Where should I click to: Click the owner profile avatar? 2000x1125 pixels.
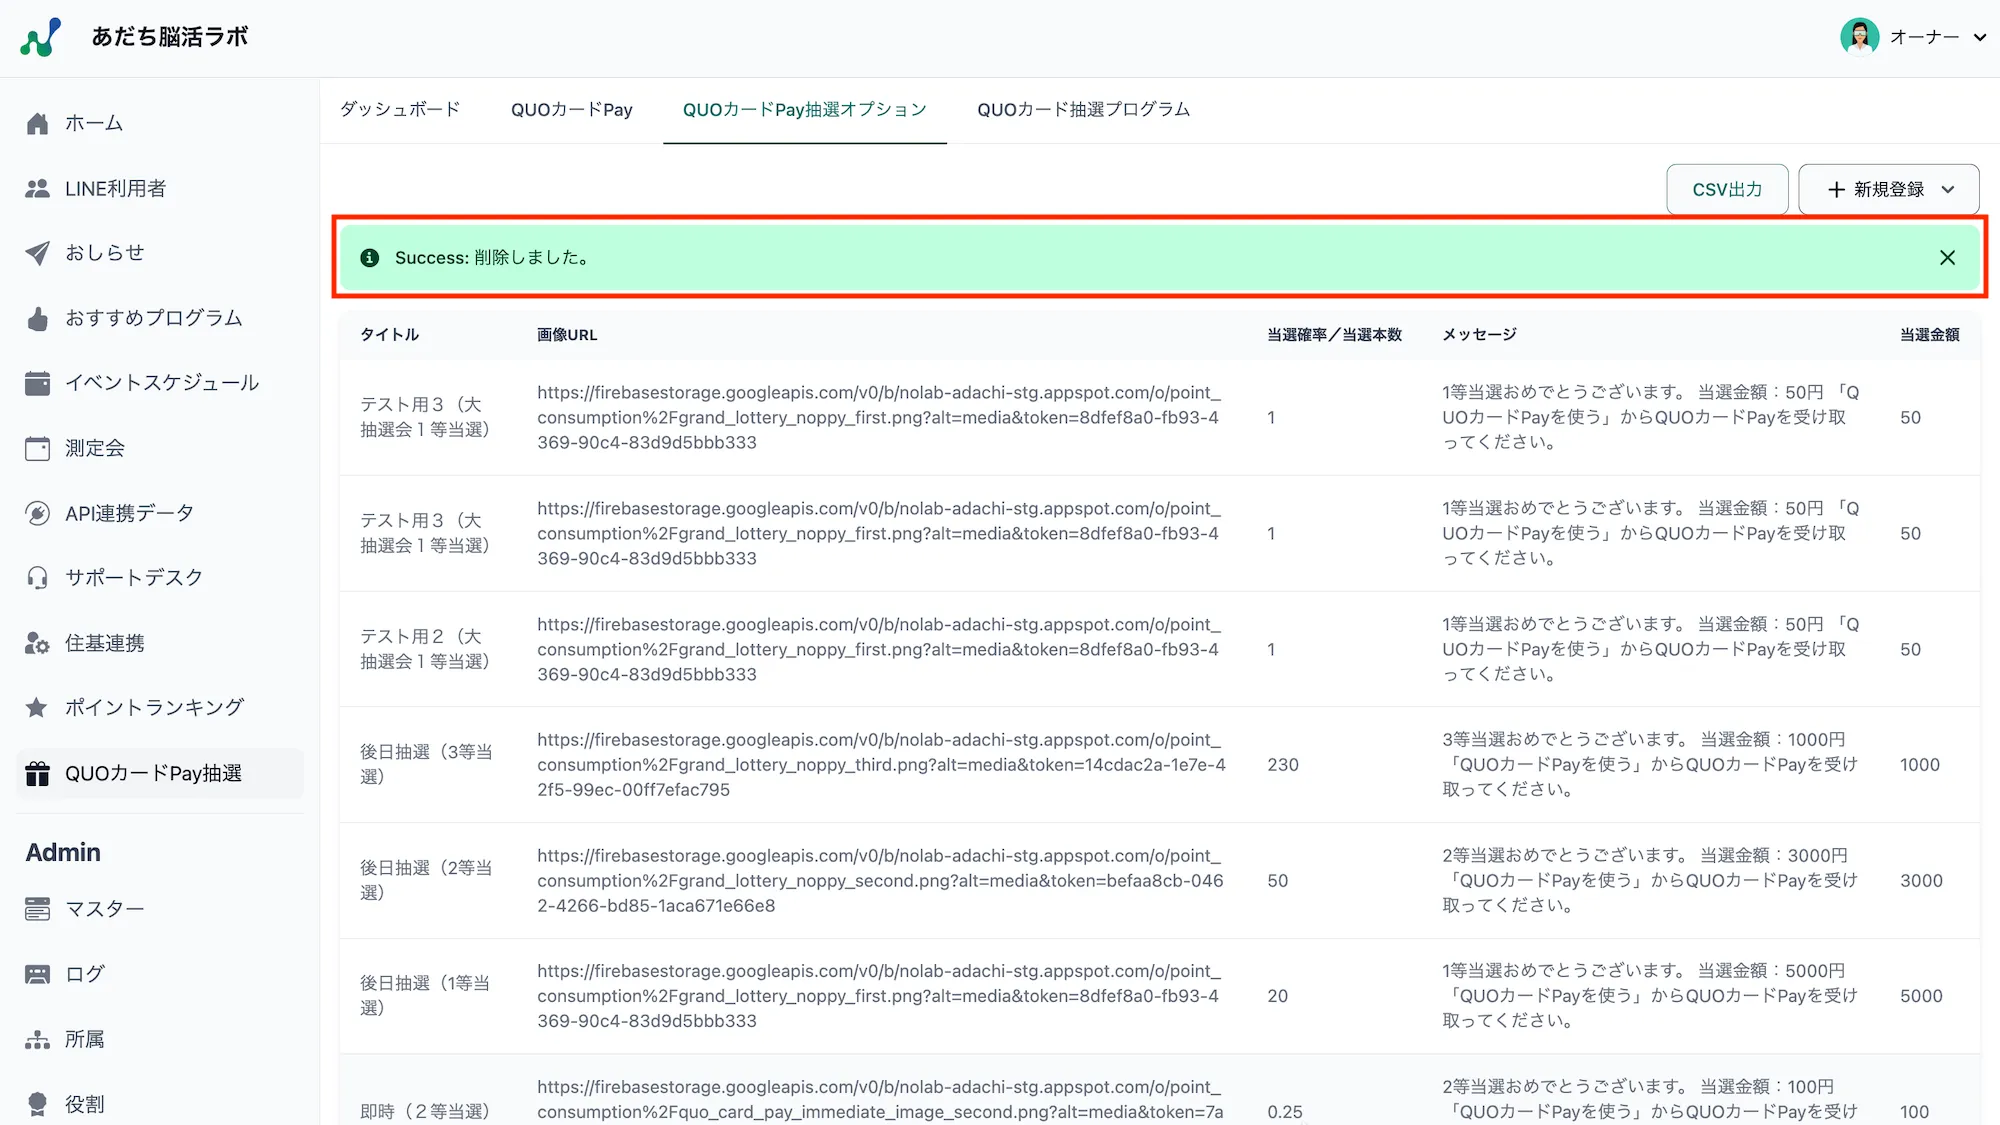[x=1859, y=37]
